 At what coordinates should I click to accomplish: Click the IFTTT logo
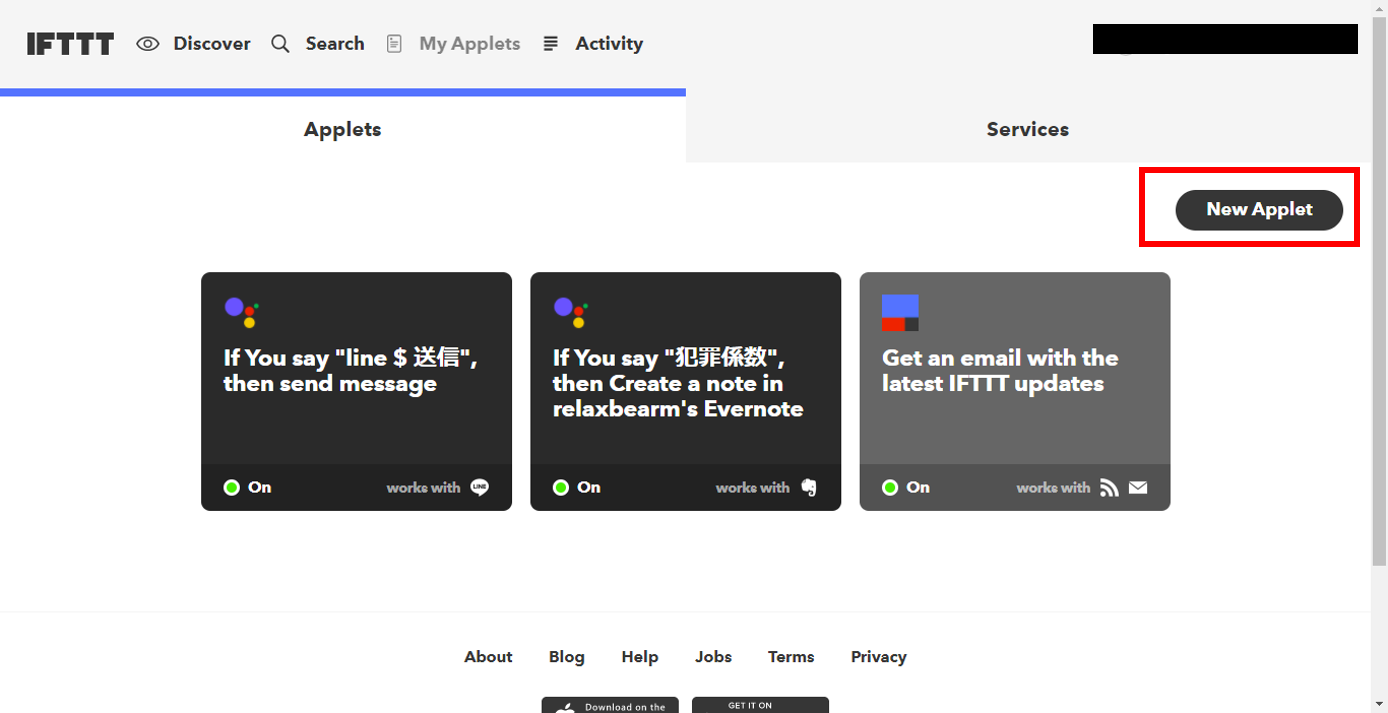point(70,44)
